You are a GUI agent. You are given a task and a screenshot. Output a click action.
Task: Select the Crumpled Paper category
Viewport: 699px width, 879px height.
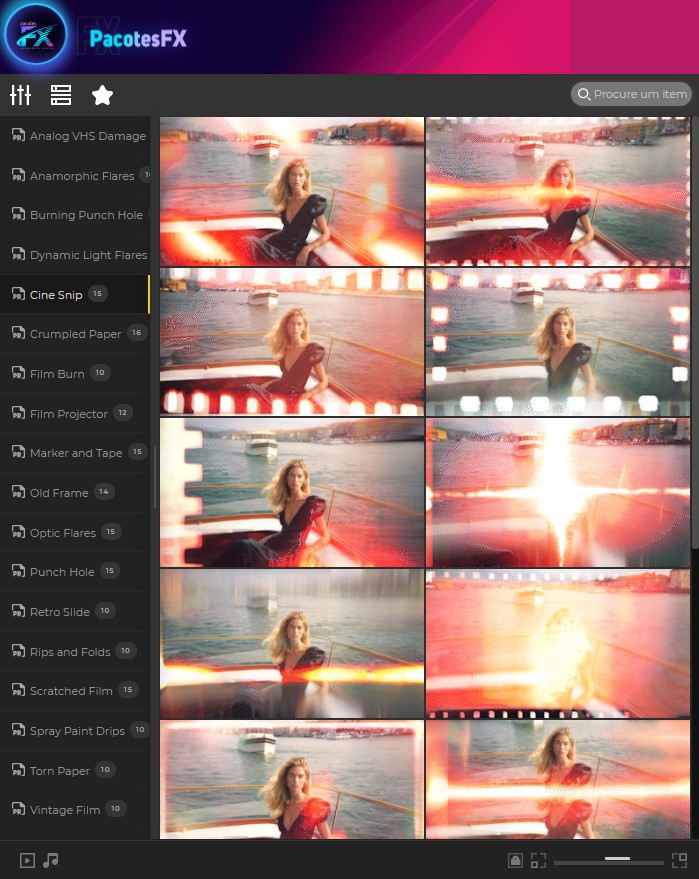[75, 334]
